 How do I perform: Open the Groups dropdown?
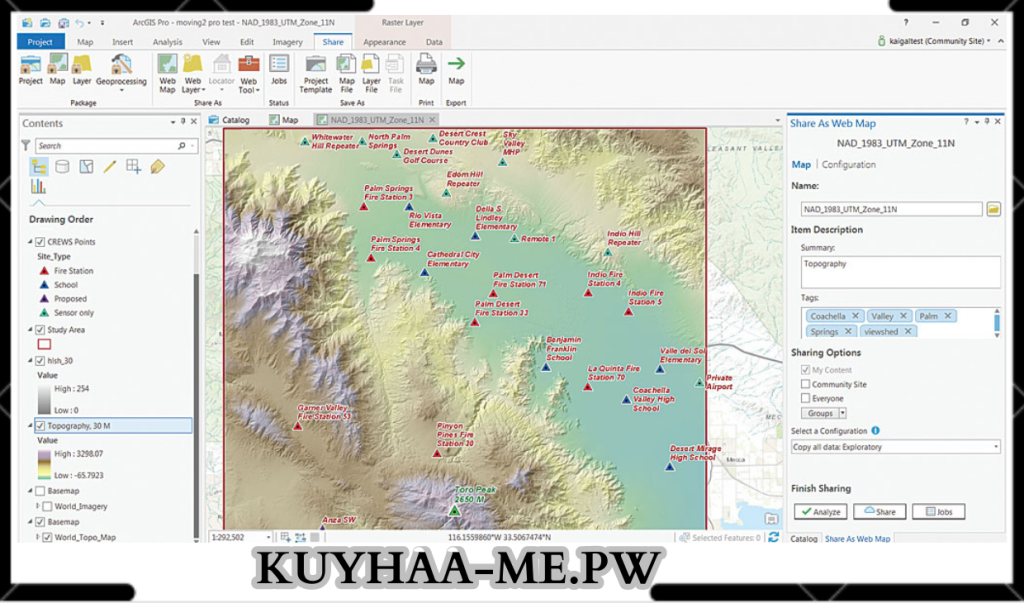pyautogui.click(x=824, y=413)
